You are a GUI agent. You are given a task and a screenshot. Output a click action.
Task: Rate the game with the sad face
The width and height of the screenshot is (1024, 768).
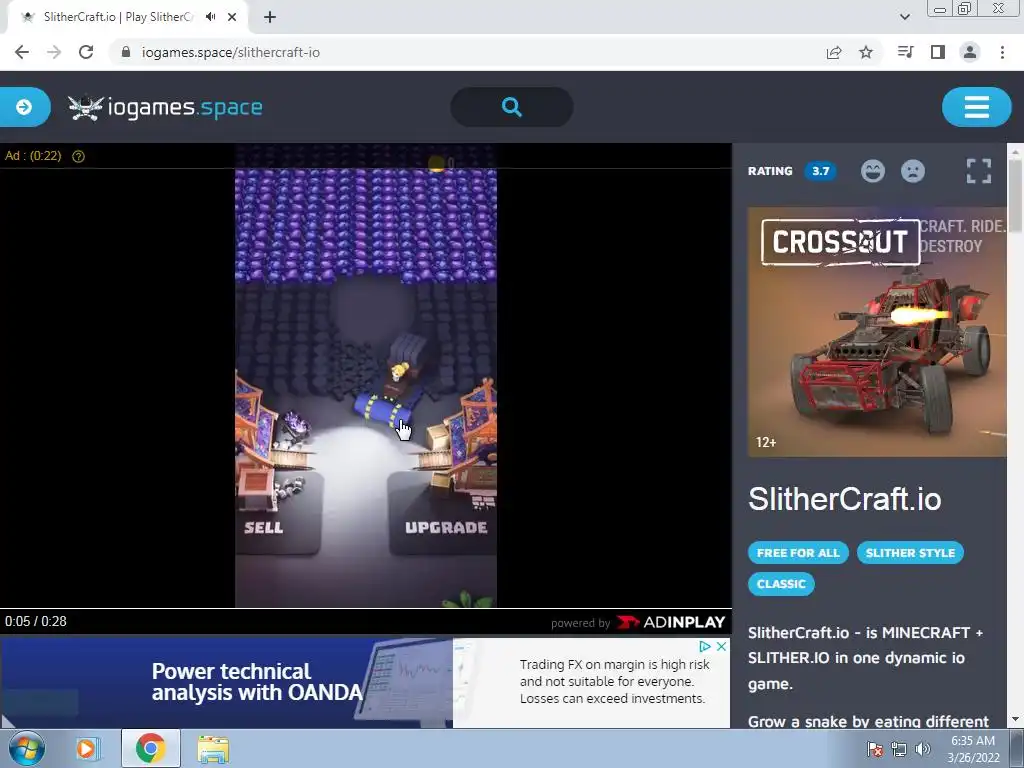pyautogui.click(x=913, y=171)
